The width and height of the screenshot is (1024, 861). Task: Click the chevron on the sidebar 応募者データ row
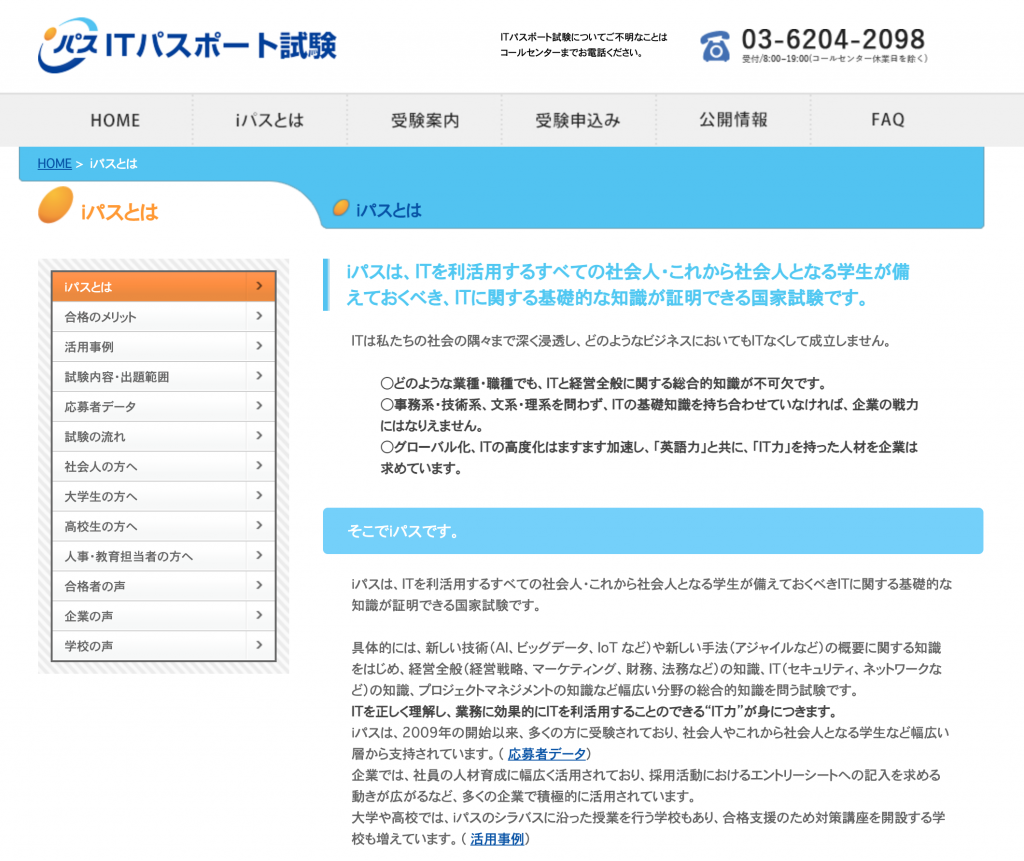259,406
